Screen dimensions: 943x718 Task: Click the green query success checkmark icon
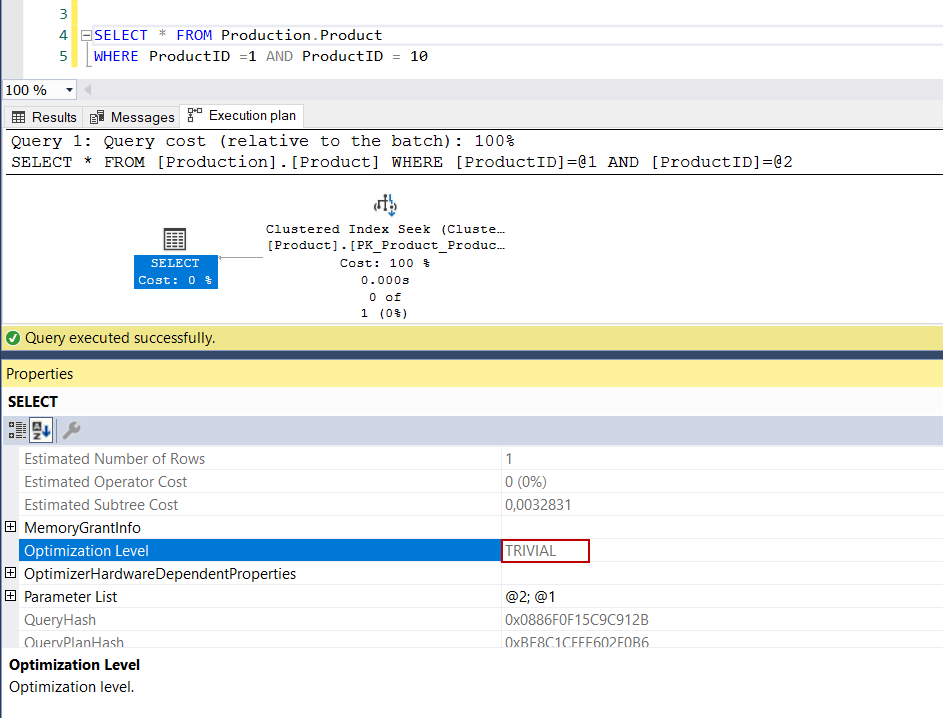pos(13,338)
